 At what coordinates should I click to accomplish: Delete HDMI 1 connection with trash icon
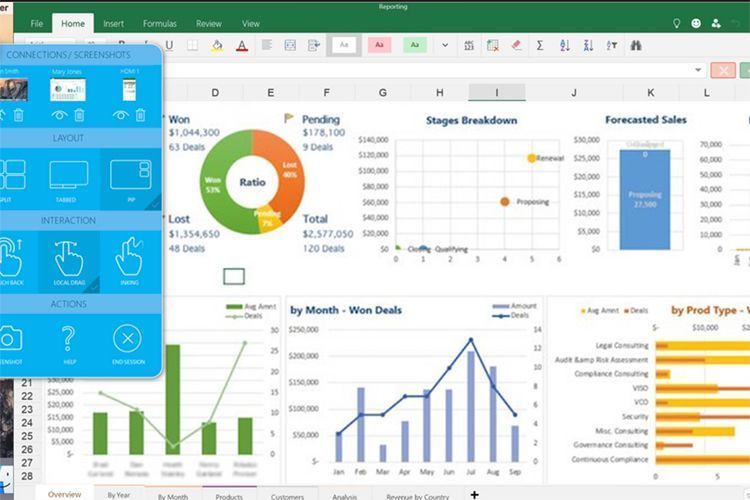(140, 115)
